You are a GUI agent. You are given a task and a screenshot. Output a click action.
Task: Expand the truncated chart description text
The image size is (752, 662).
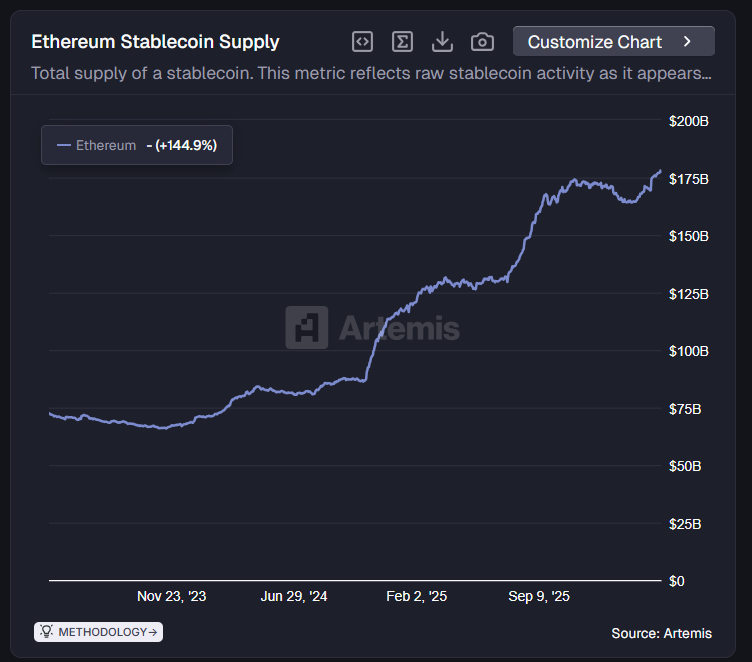371,73
